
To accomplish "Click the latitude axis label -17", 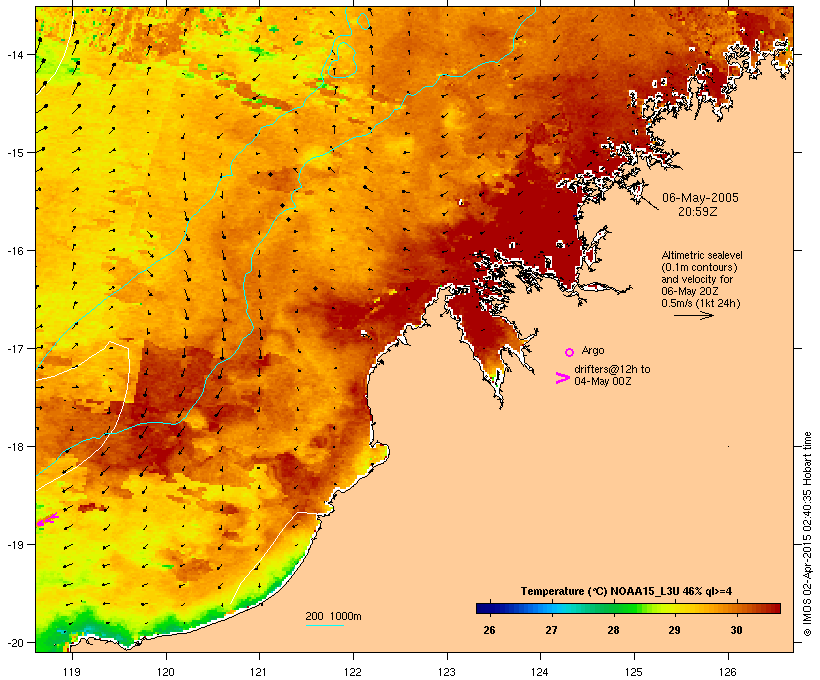I will tap(14, 348).
